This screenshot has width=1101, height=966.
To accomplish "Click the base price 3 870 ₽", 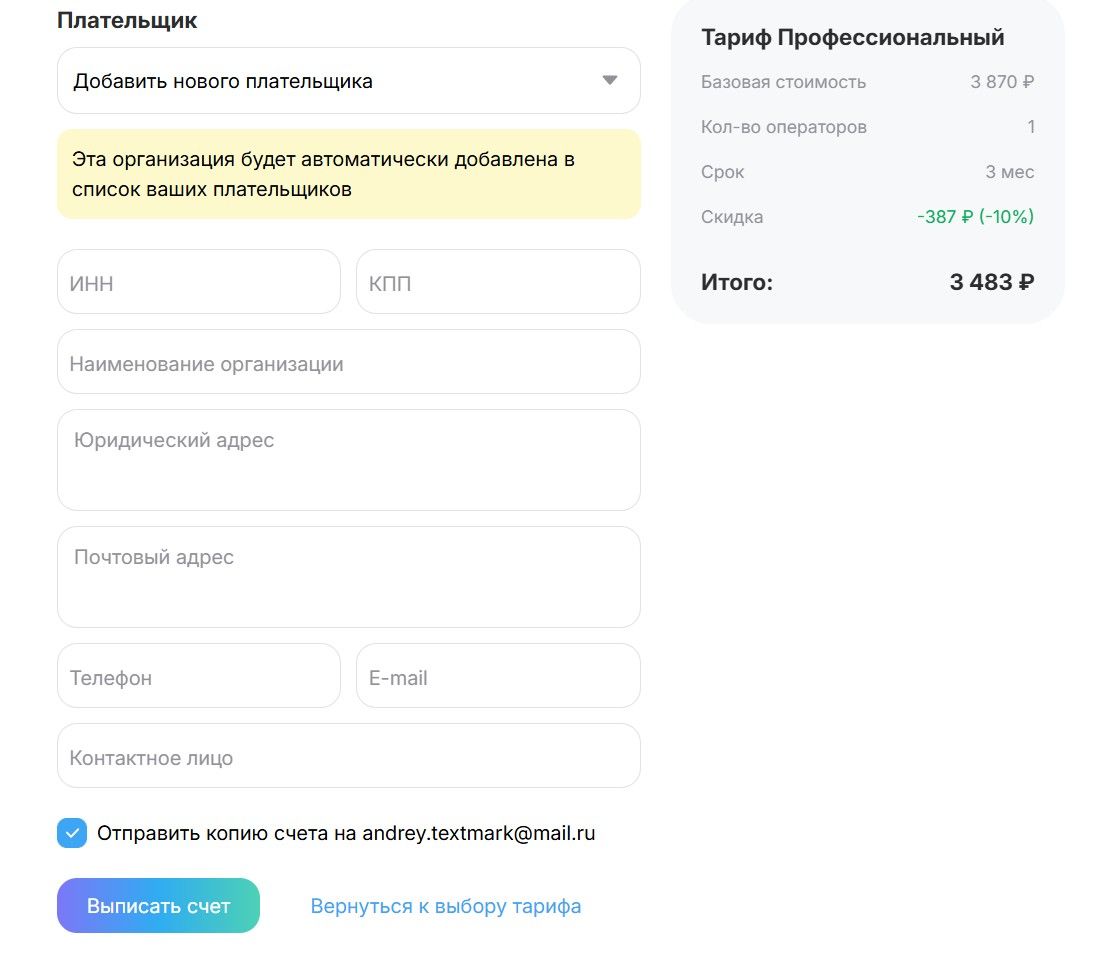I will point(1001,82).
